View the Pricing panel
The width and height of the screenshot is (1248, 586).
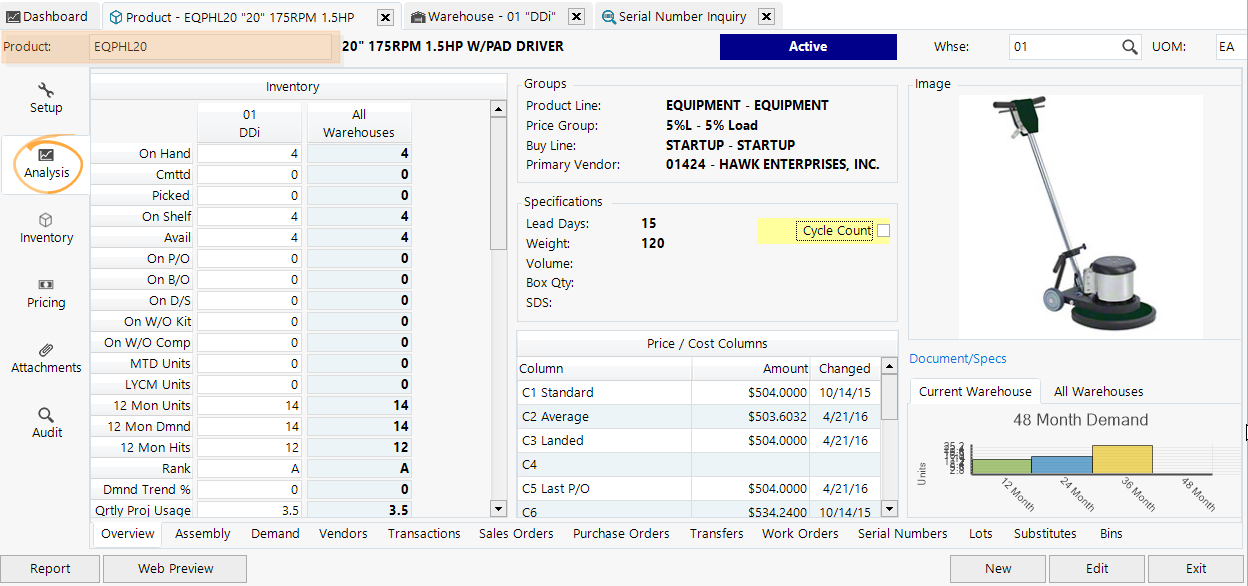45,294
